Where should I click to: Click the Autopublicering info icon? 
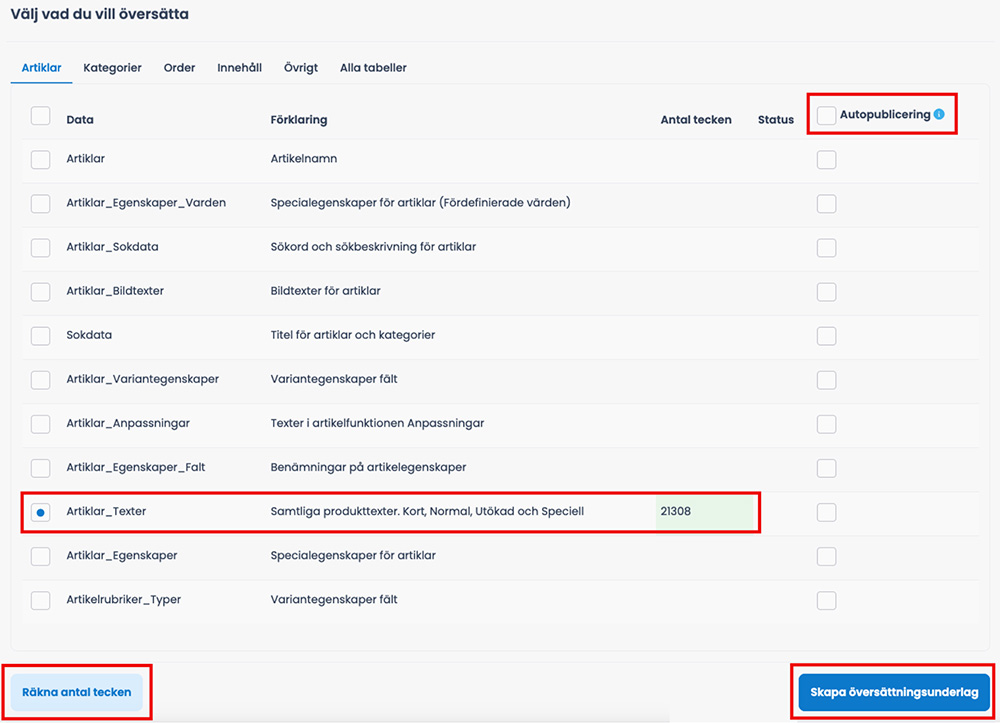pos(939,114)
